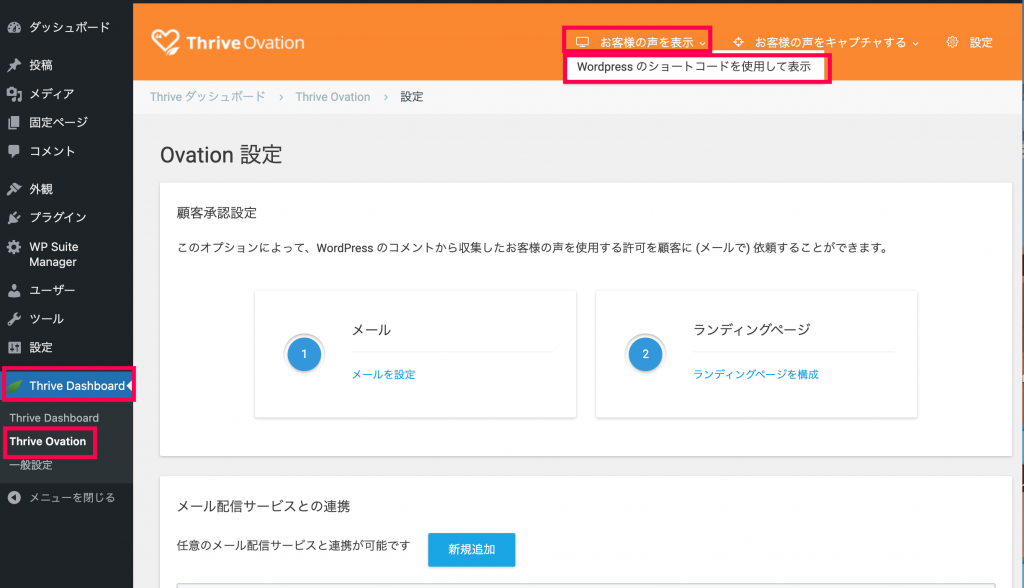Select the highlighted Thrive Dashboard menu
The width and height of the screenshot is (1024, 588).
(x=67, y=386)
